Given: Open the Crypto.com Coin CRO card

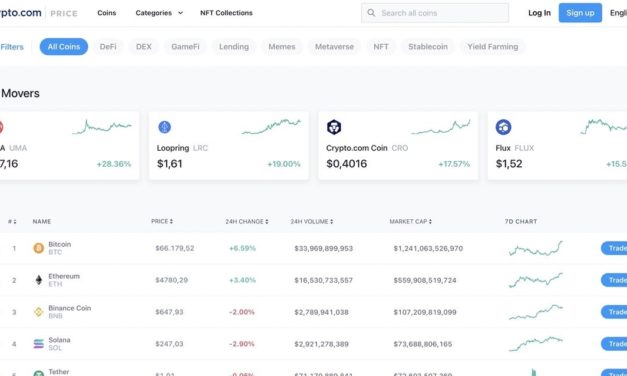Looking at the screenshot, I should [398, 146].
